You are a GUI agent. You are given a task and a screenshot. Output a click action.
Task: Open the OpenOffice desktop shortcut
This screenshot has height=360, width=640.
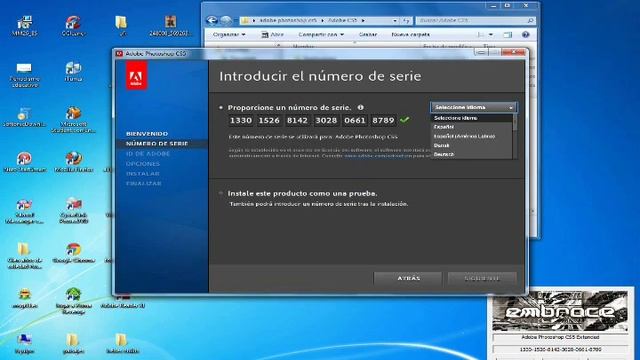point(73,210)
